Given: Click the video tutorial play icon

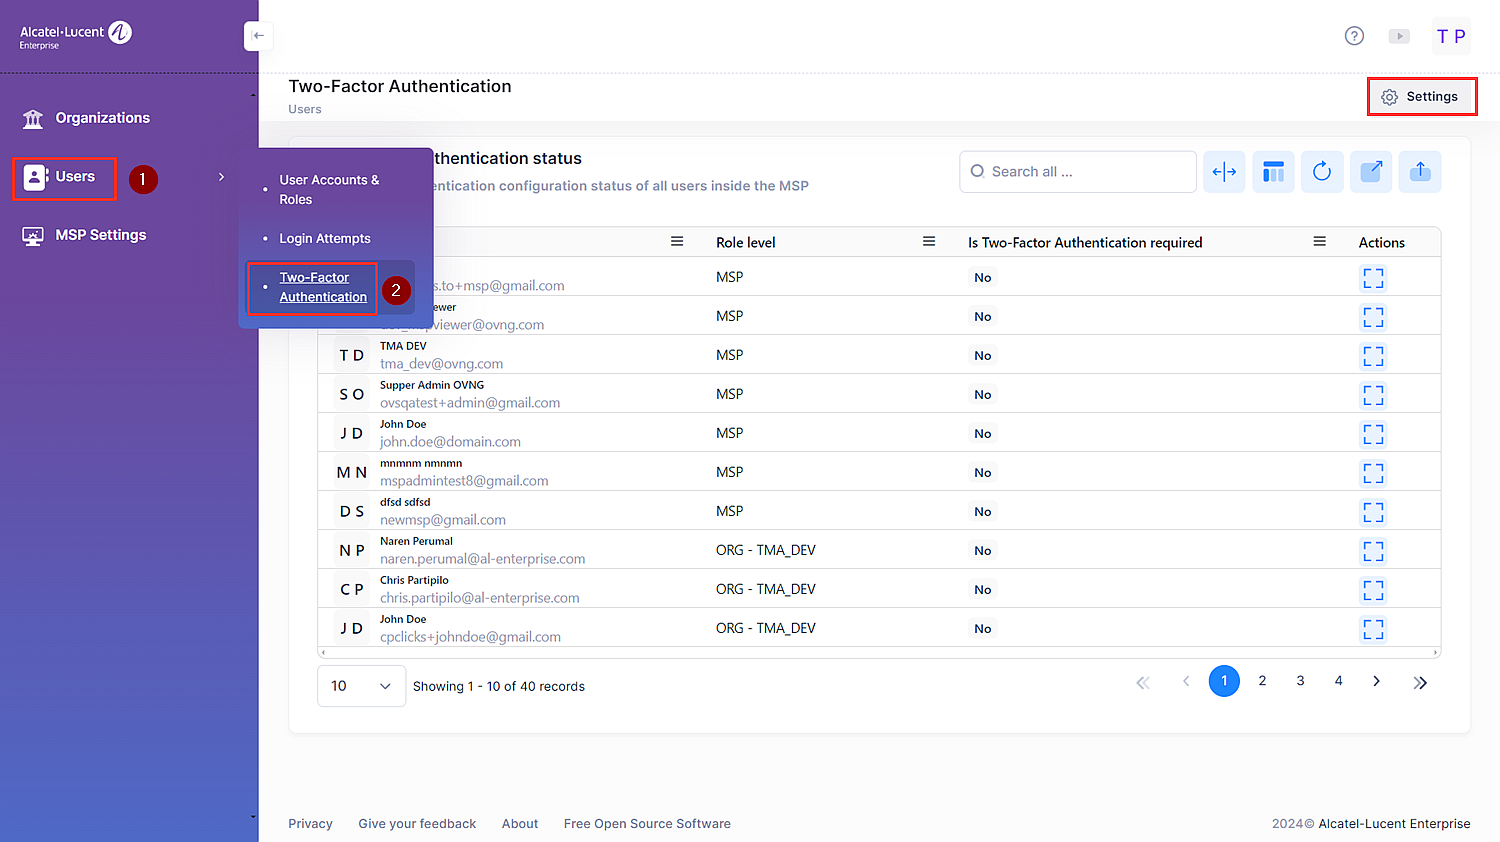Looking at the screenshot, I should point(1399,36).
